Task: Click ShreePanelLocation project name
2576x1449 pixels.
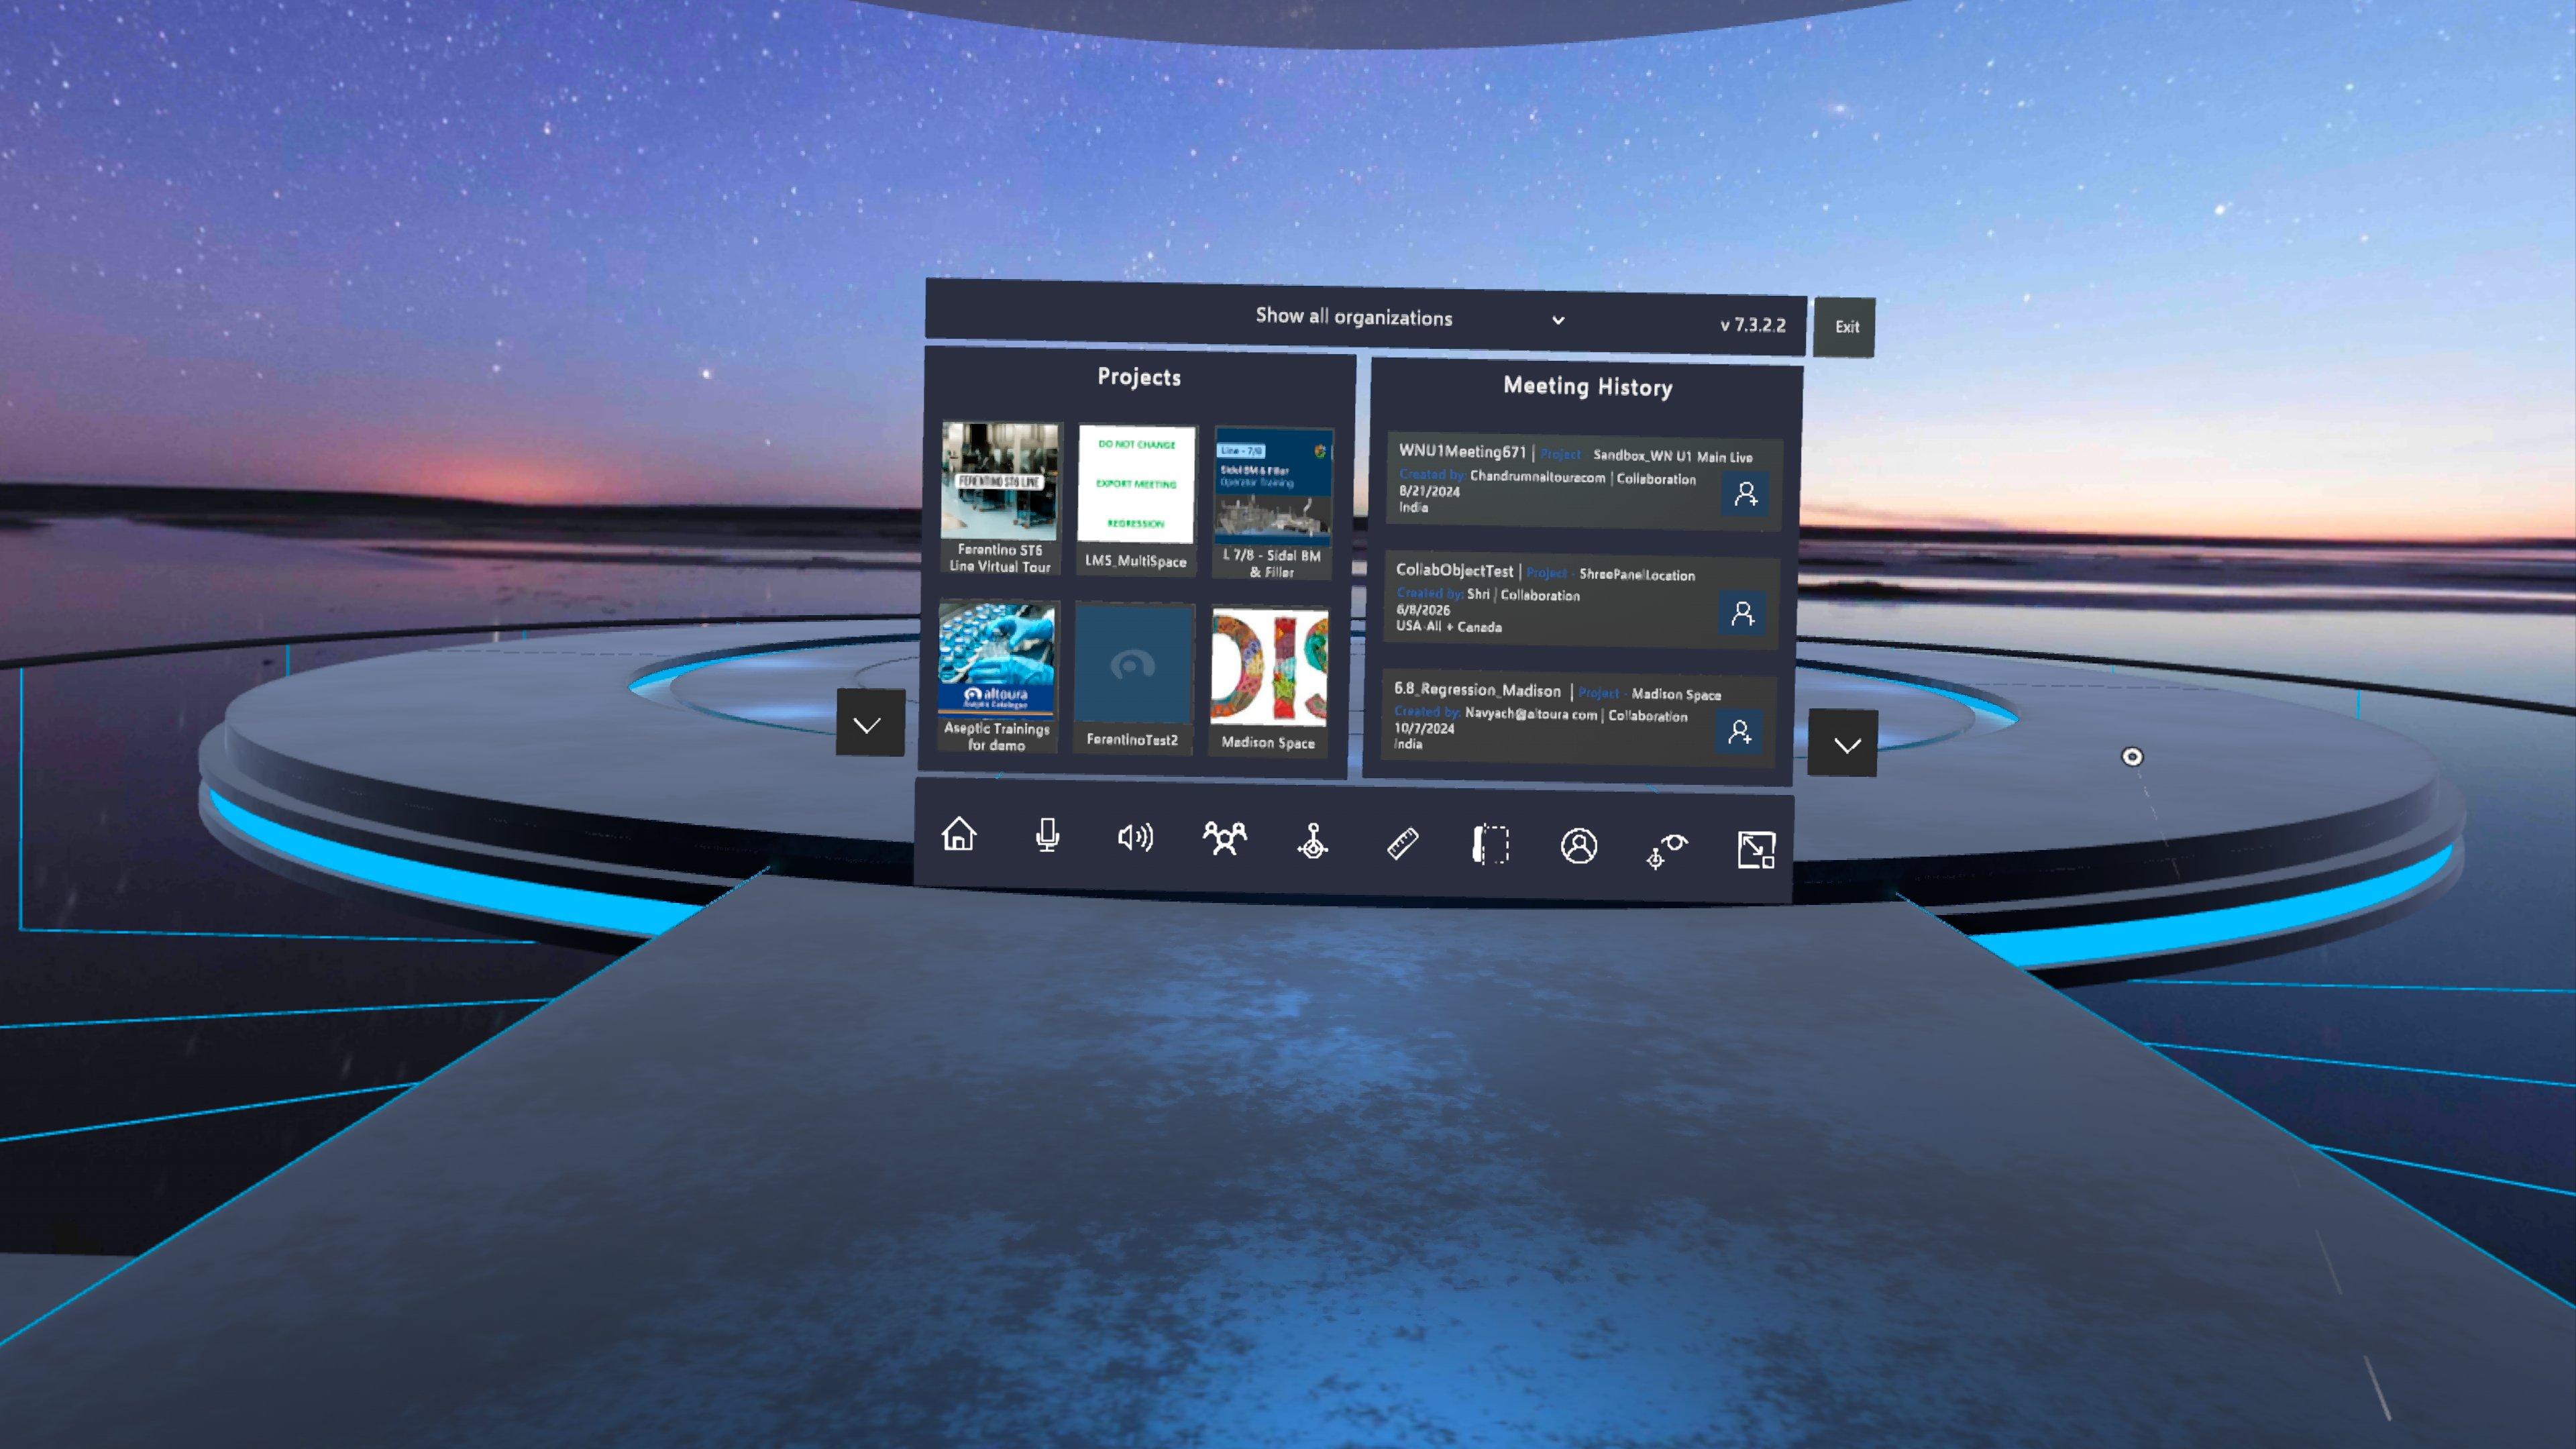Action: 1637,575
